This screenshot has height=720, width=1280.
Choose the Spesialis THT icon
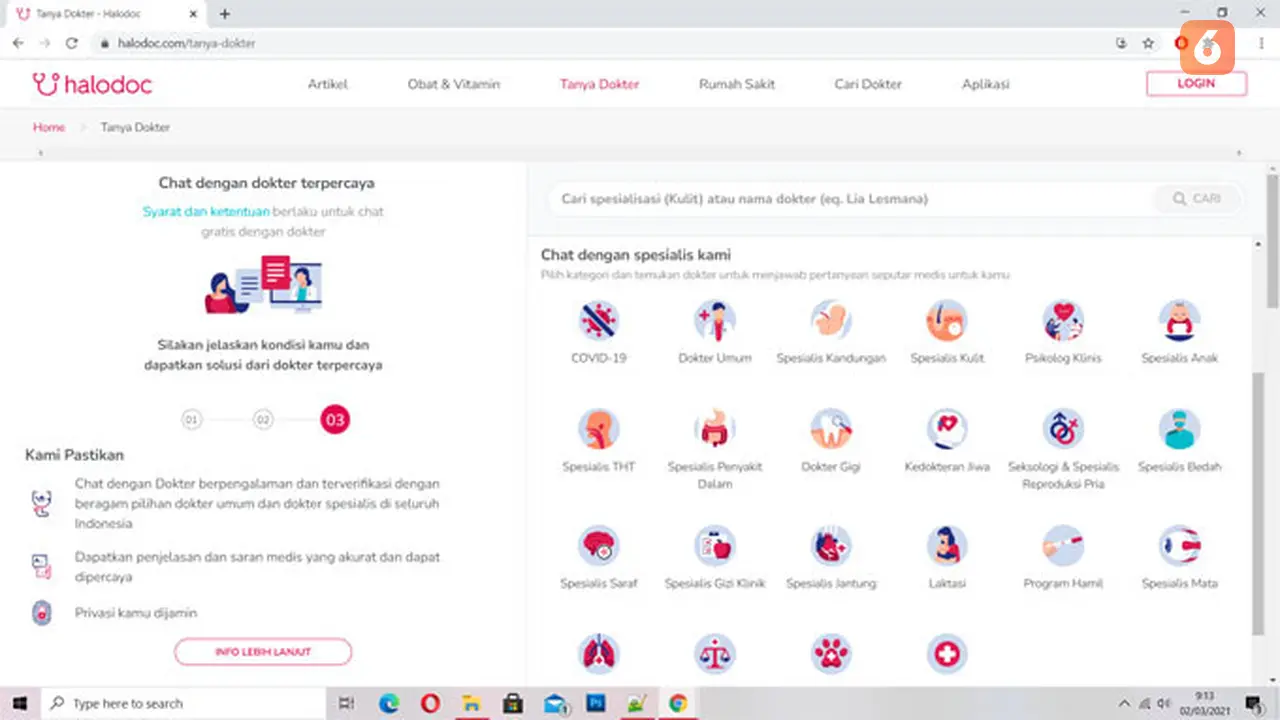[598, 429]
